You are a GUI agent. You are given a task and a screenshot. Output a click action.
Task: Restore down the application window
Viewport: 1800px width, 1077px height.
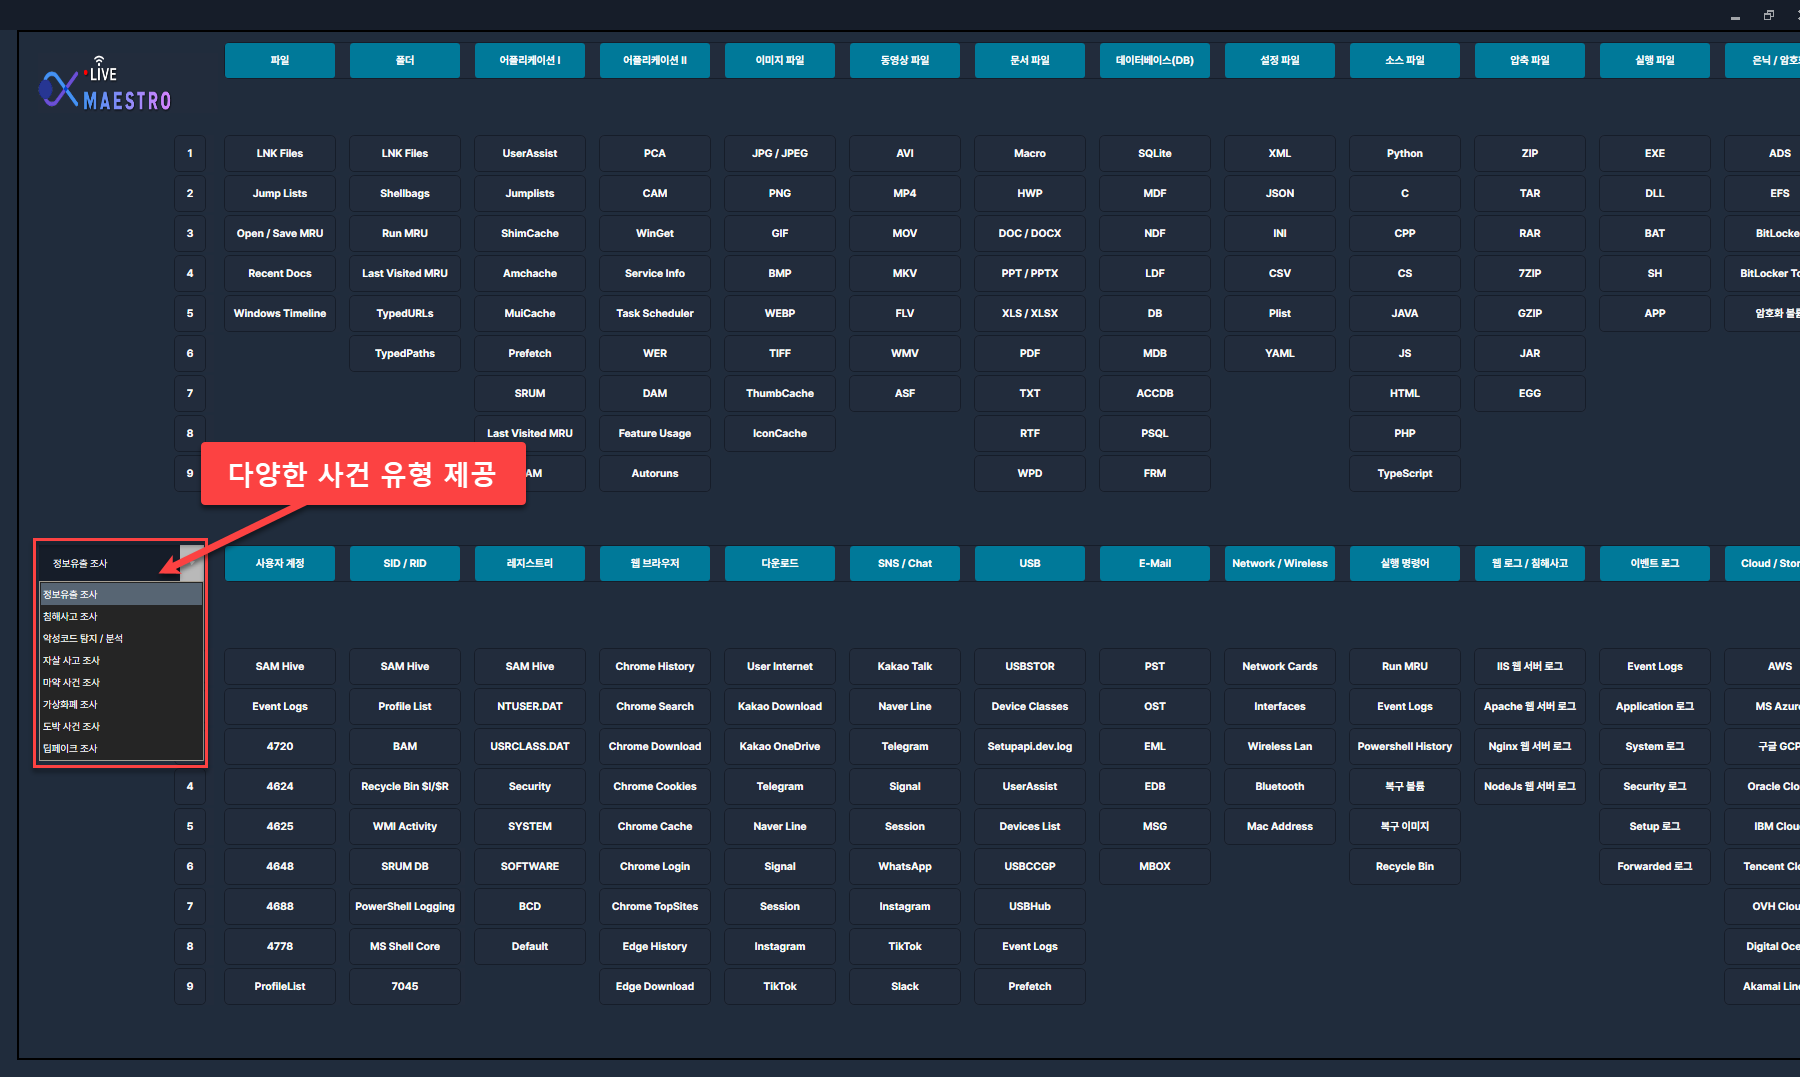(1768, 15)
